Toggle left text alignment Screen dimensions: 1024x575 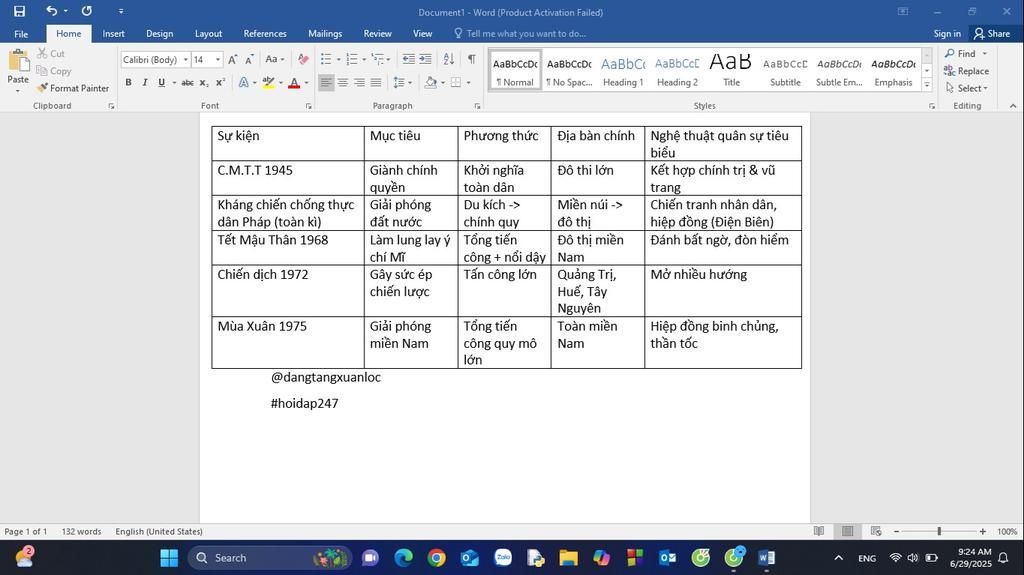(326, 83)
